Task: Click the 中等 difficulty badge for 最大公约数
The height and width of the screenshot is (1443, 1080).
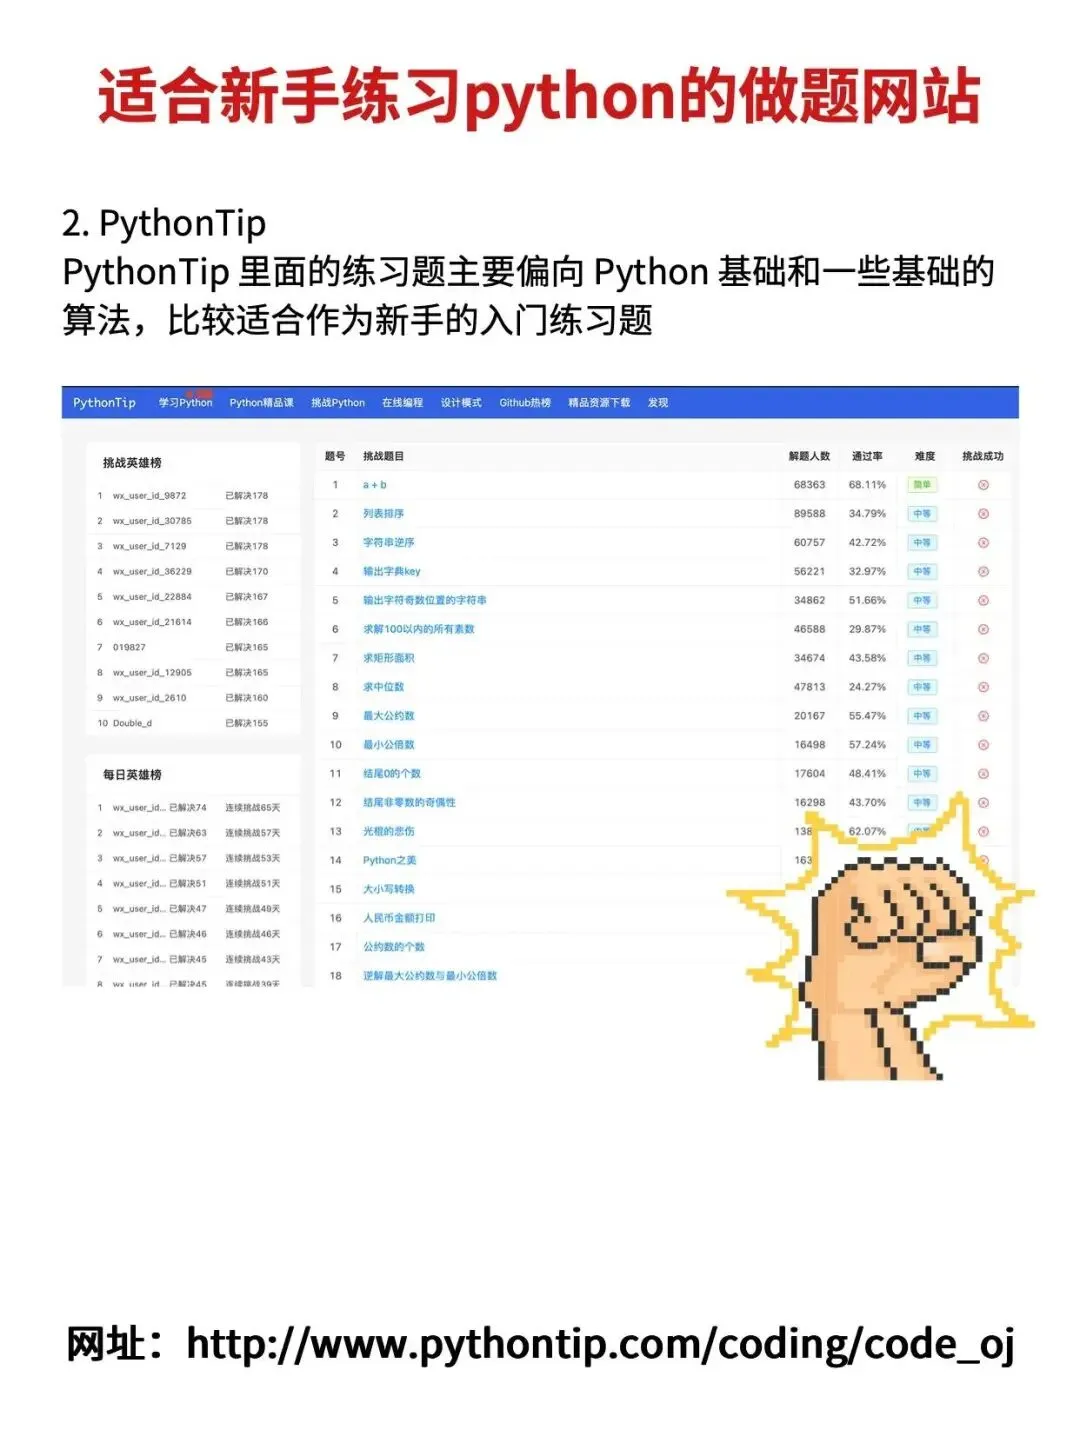Action: click(x=922, y=717)
